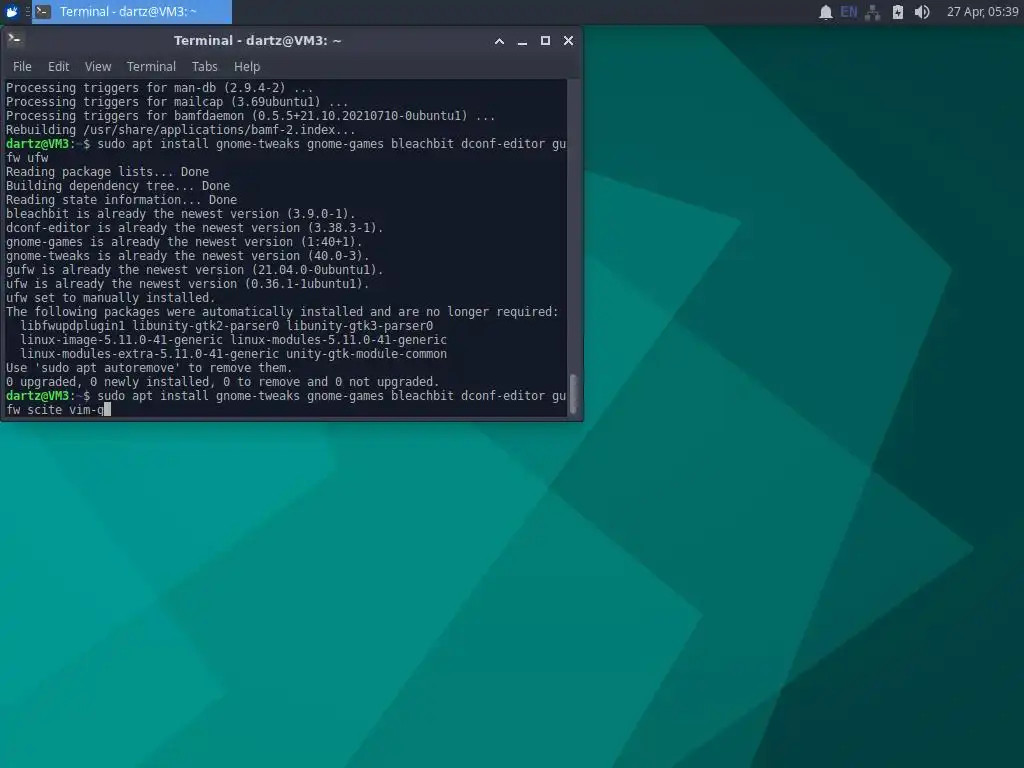This screenshot has width=1024, height=768.
Task: Close the Terminal window
Action: pyautogui.click(x=568, y=40)
